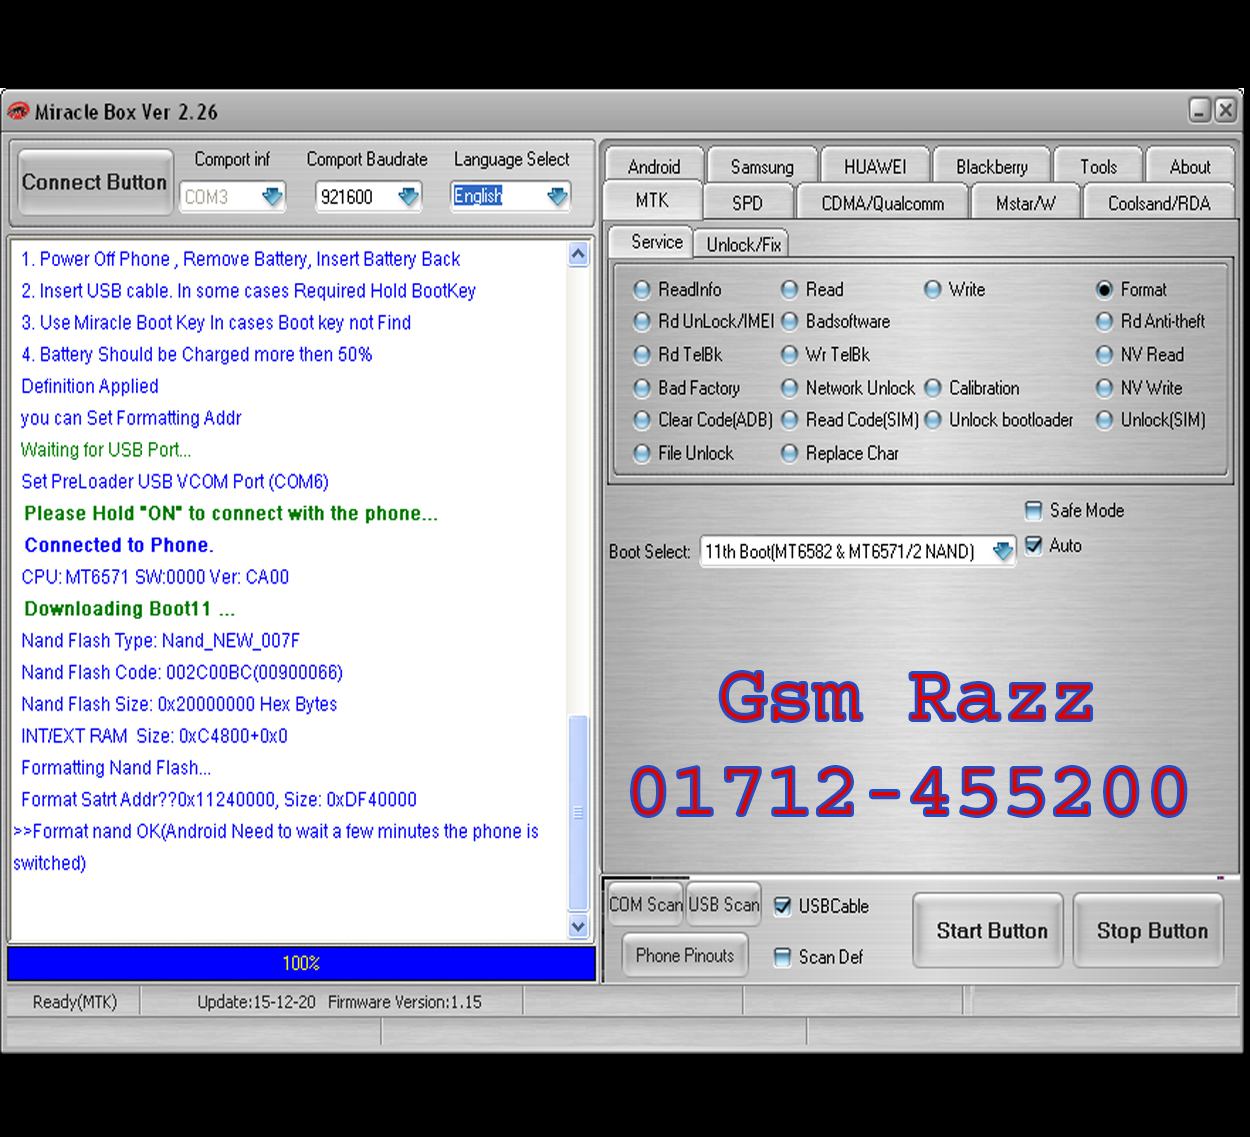Select the MTK tab
Image resolution: width=1250 pixels, height=1137 pixels.
point(652,200)
